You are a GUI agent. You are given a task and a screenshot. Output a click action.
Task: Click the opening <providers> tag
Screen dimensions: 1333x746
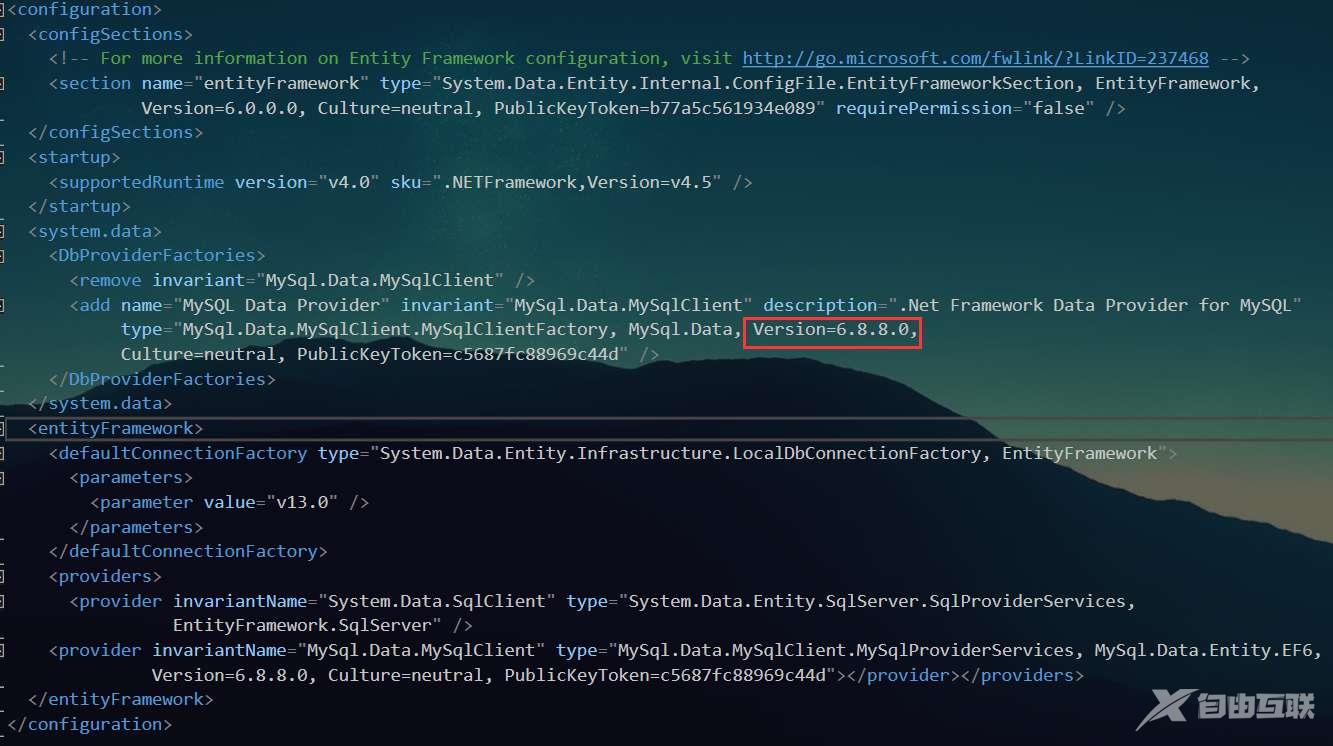pos(106,576)
